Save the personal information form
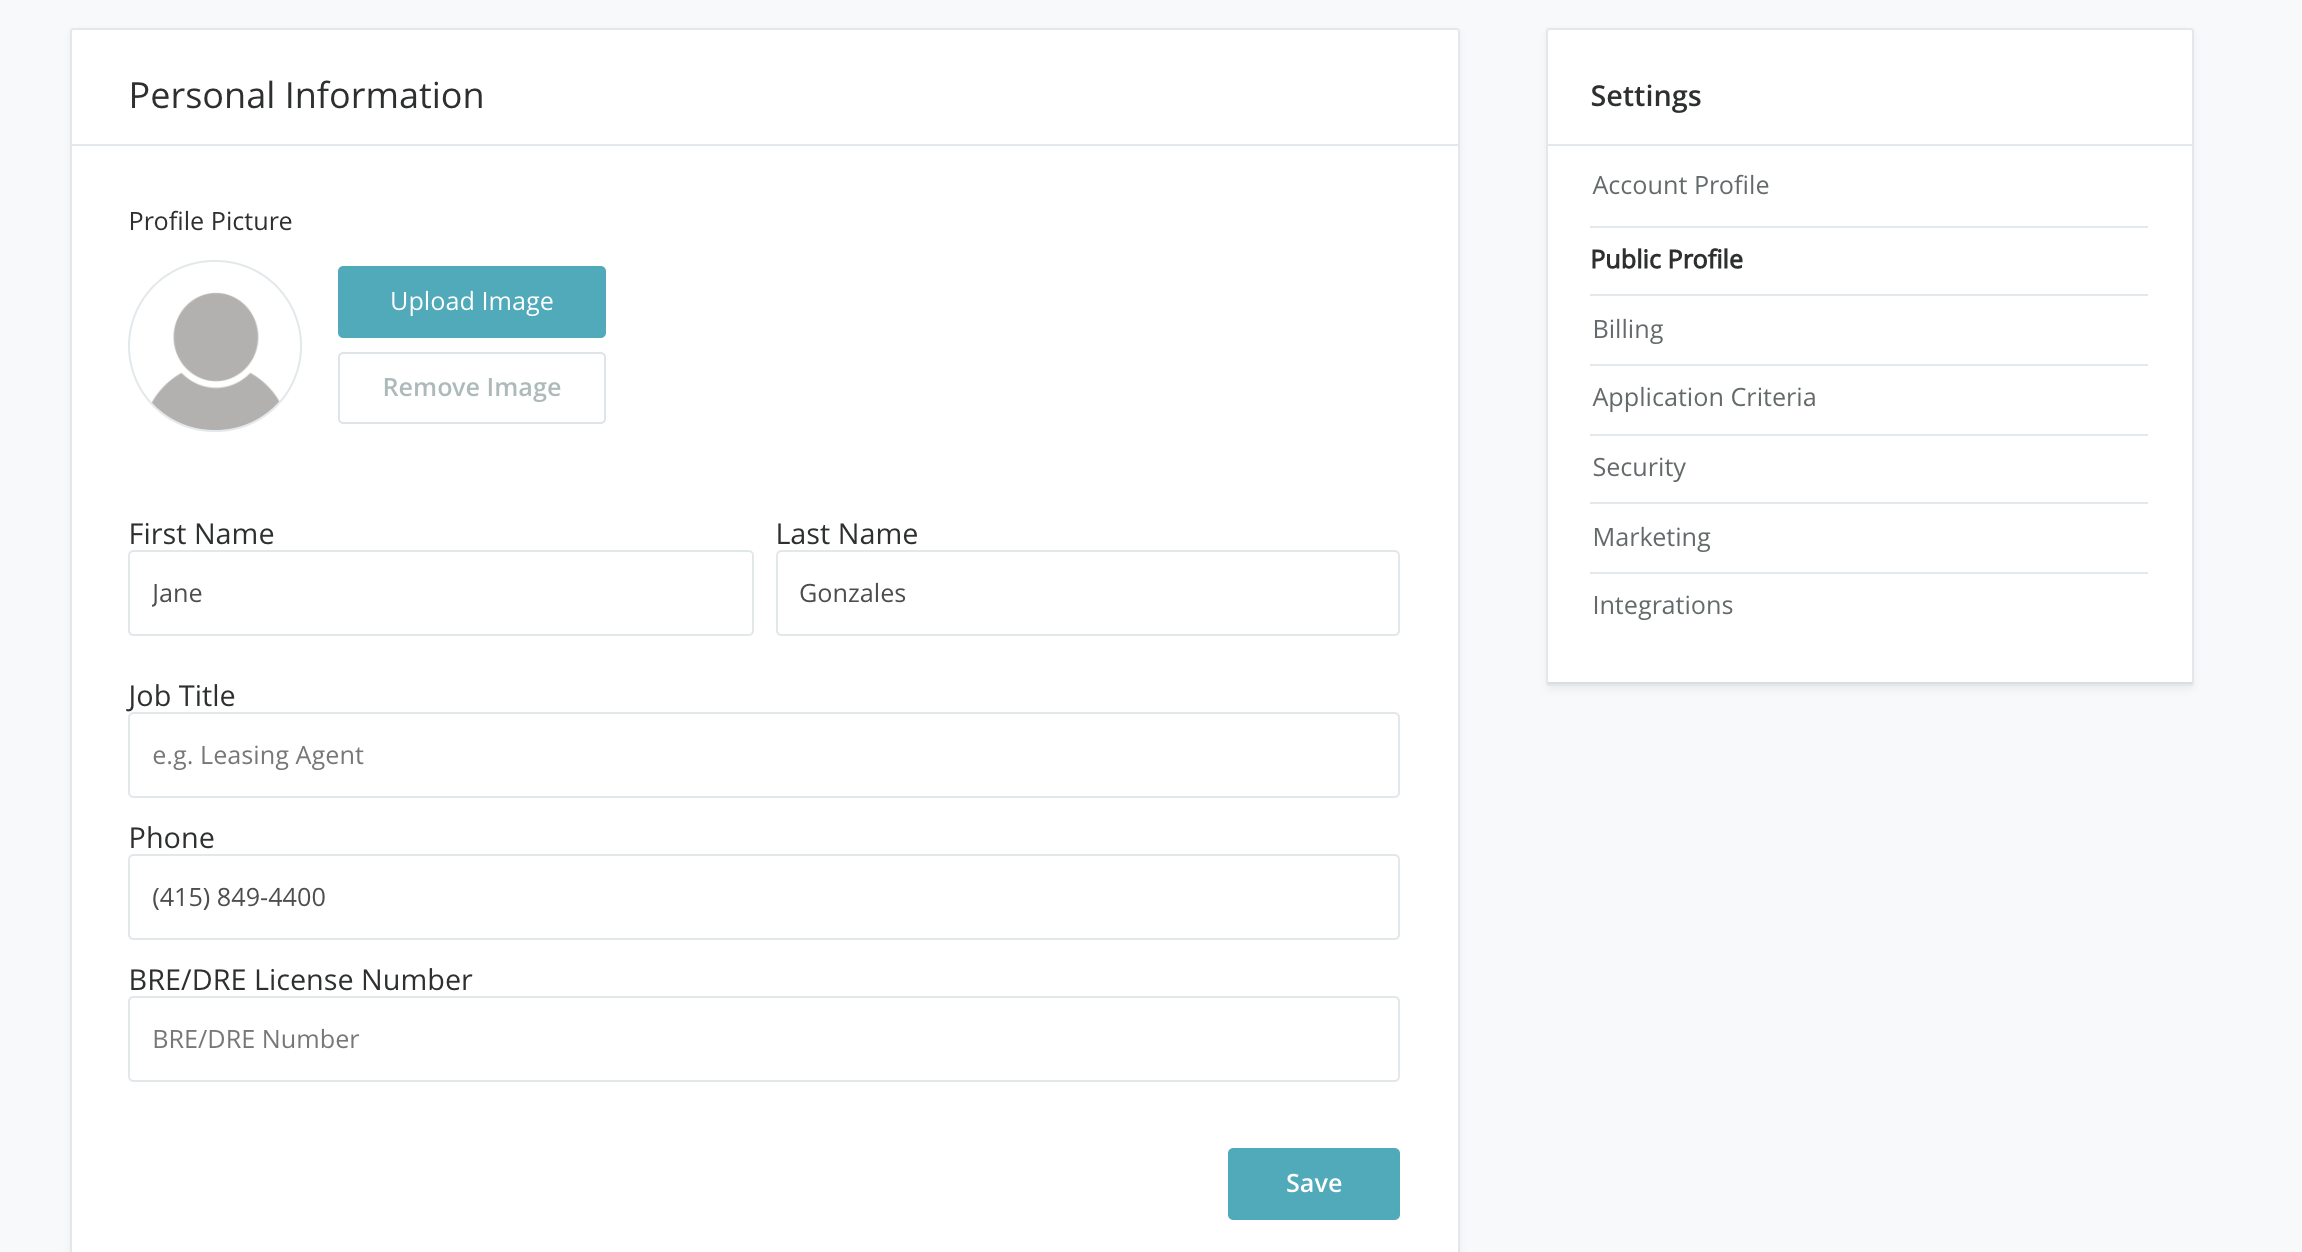The image size is (2302, 1252). point(1313,1184)
